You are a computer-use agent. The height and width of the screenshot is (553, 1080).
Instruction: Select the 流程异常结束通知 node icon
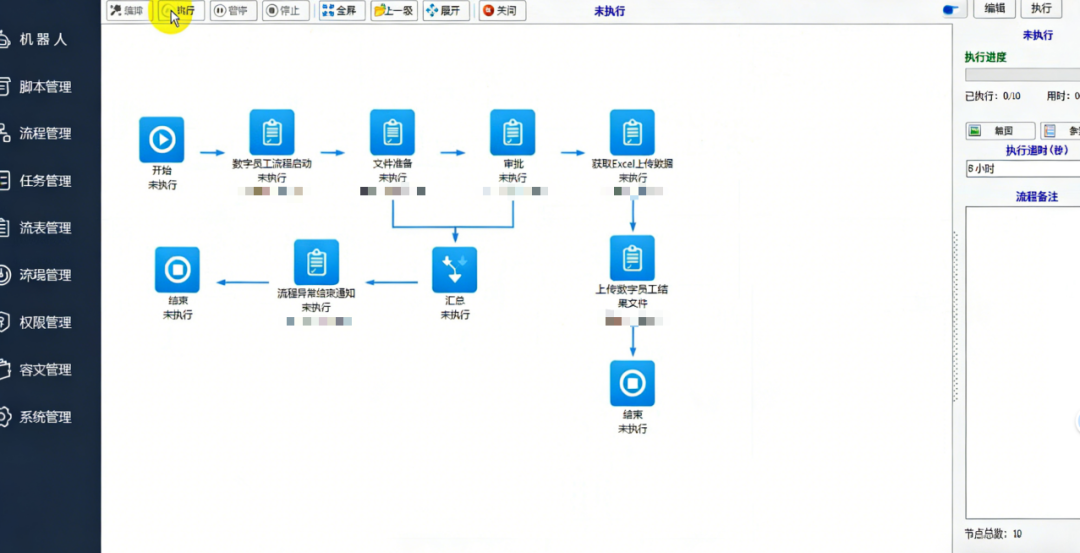point(316,262)
